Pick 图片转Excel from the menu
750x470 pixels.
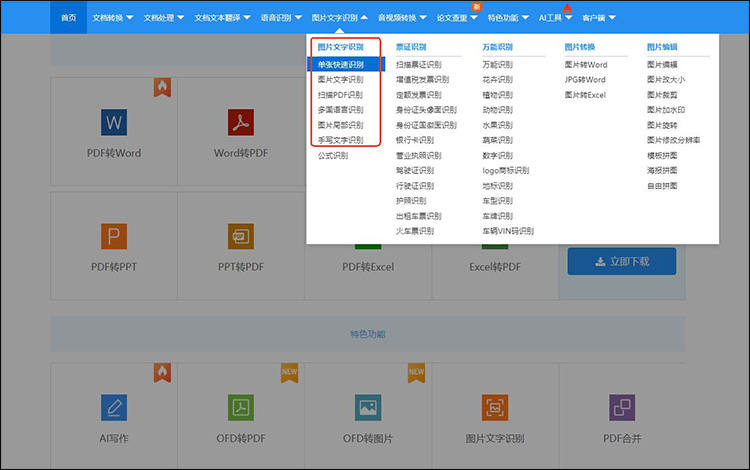[x=585, y=95]
